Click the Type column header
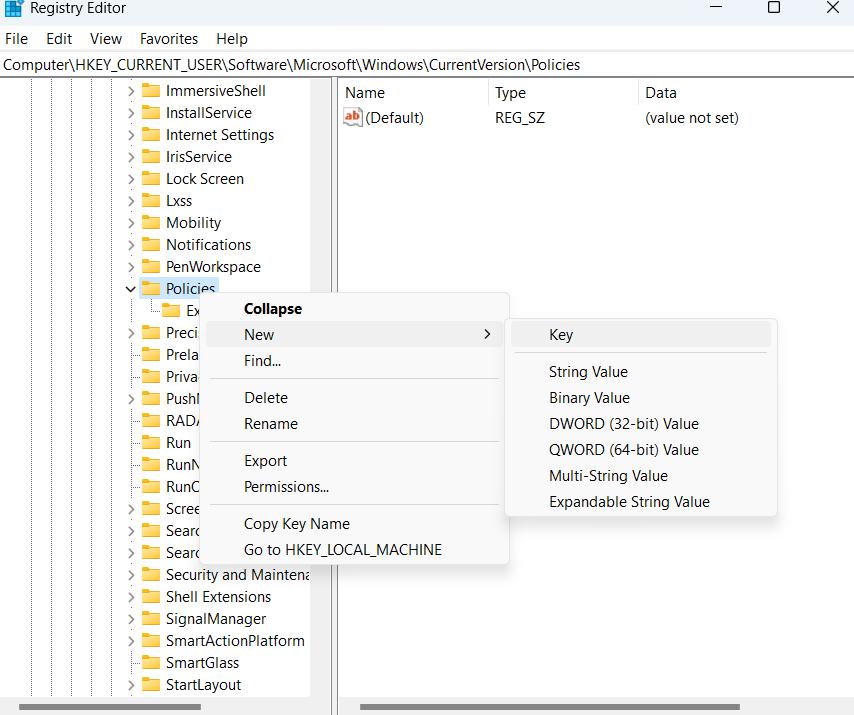 click(x=510, y=92)
